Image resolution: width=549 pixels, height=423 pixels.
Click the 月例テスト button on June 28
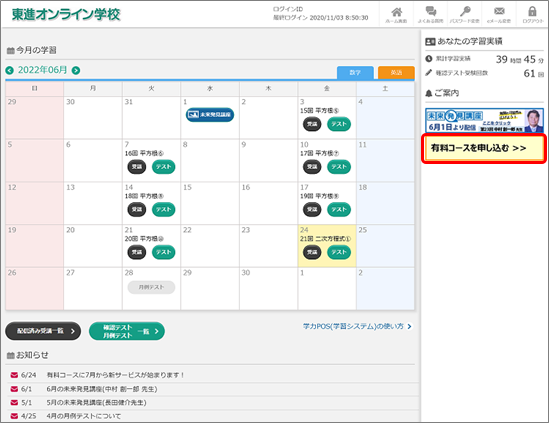151,287
